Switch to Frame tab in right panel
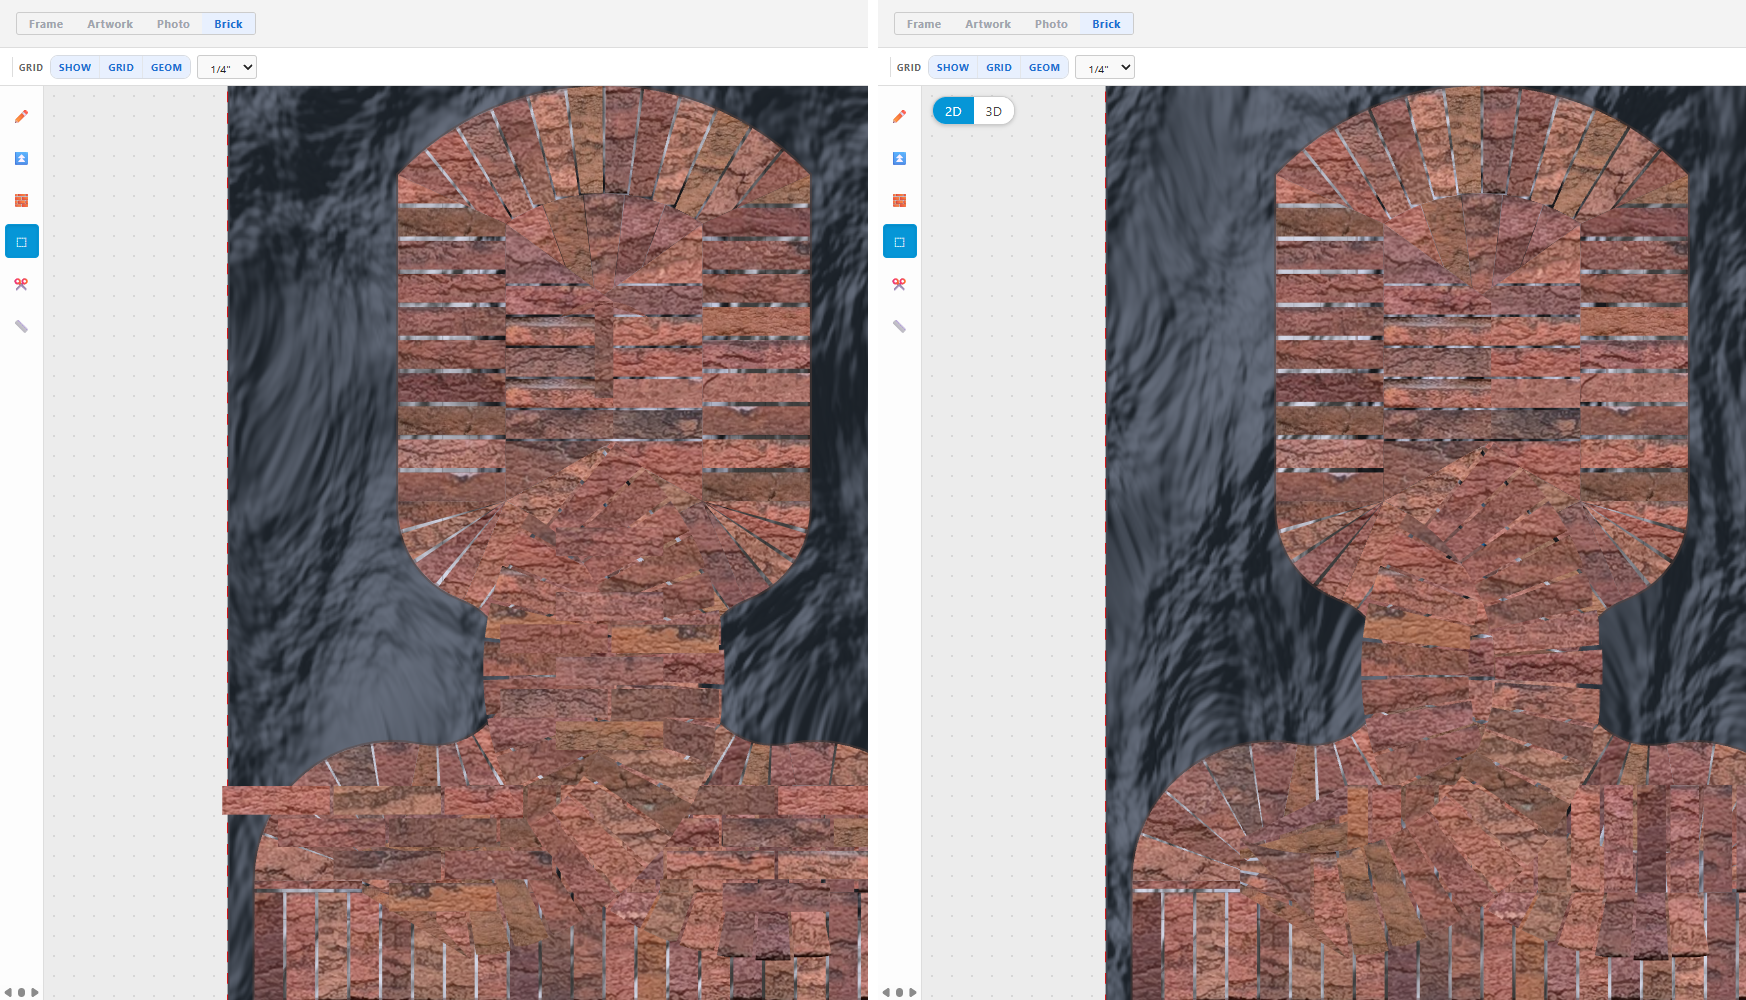The height and width of the screenshot is (1000, 1746). pos(924,24)
